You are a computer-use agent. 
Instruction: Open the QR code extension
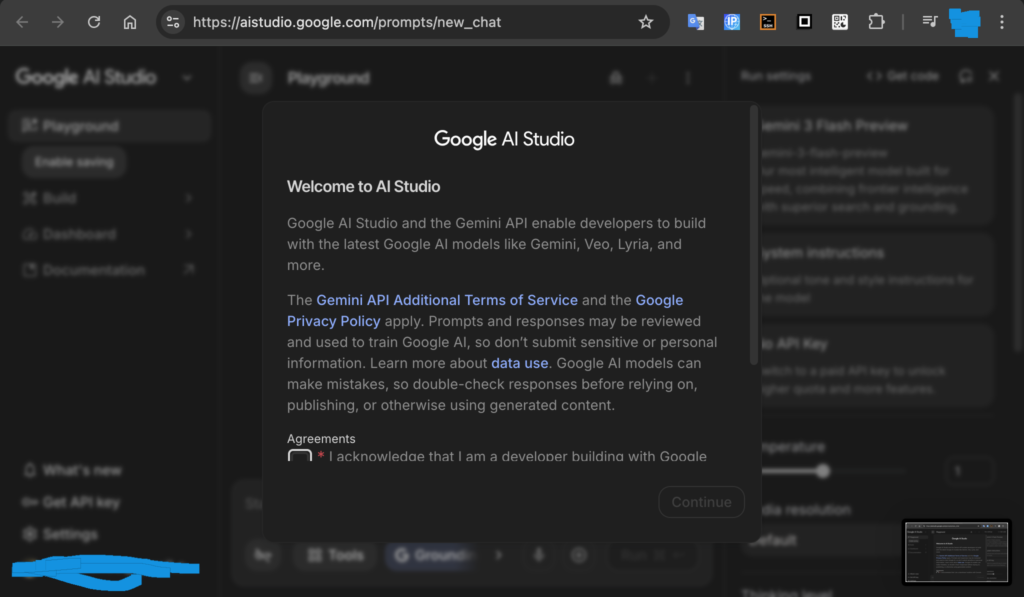pos(840,22)
